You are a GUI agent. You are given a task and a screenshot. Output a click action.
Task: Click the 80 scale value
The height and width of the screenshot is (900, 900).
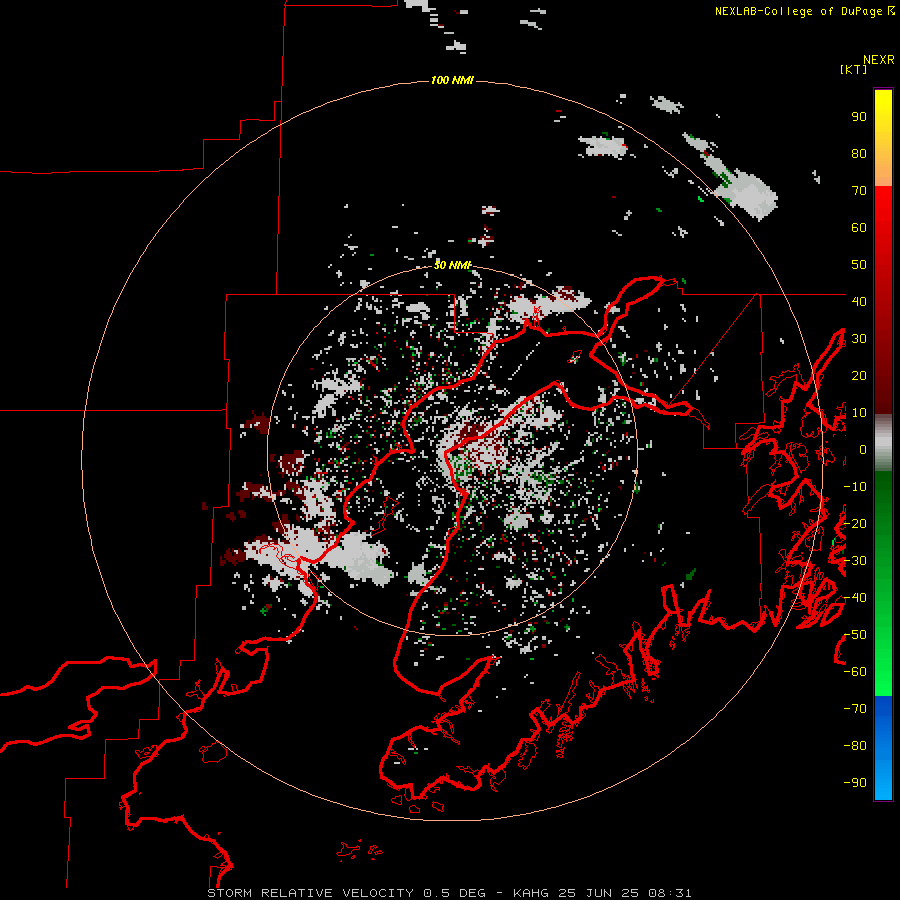pyautogui.click(x=859, y=154)
